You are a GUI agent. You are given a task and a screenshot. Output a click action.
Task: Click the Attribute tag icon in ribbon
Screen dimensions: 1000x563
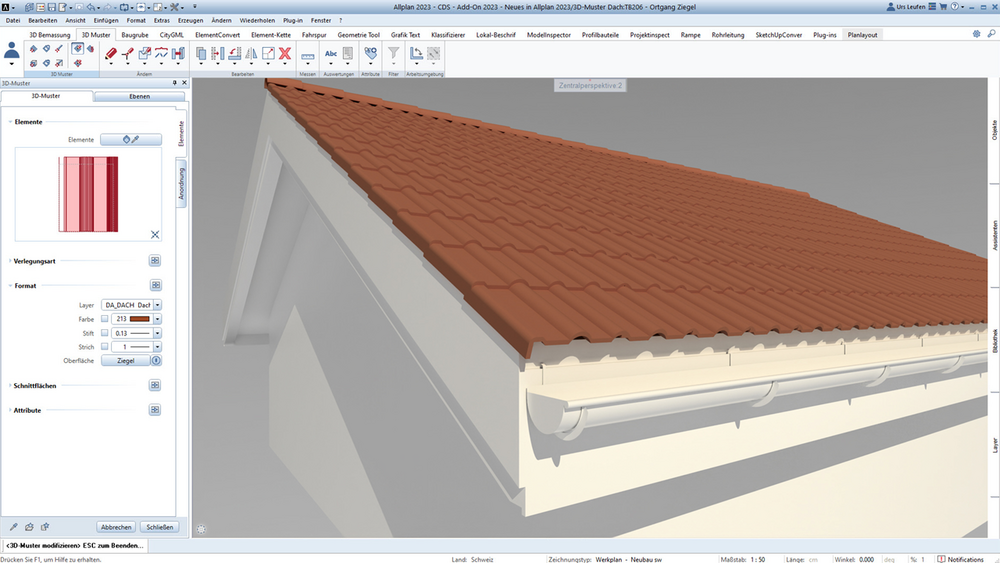(371, 54)
